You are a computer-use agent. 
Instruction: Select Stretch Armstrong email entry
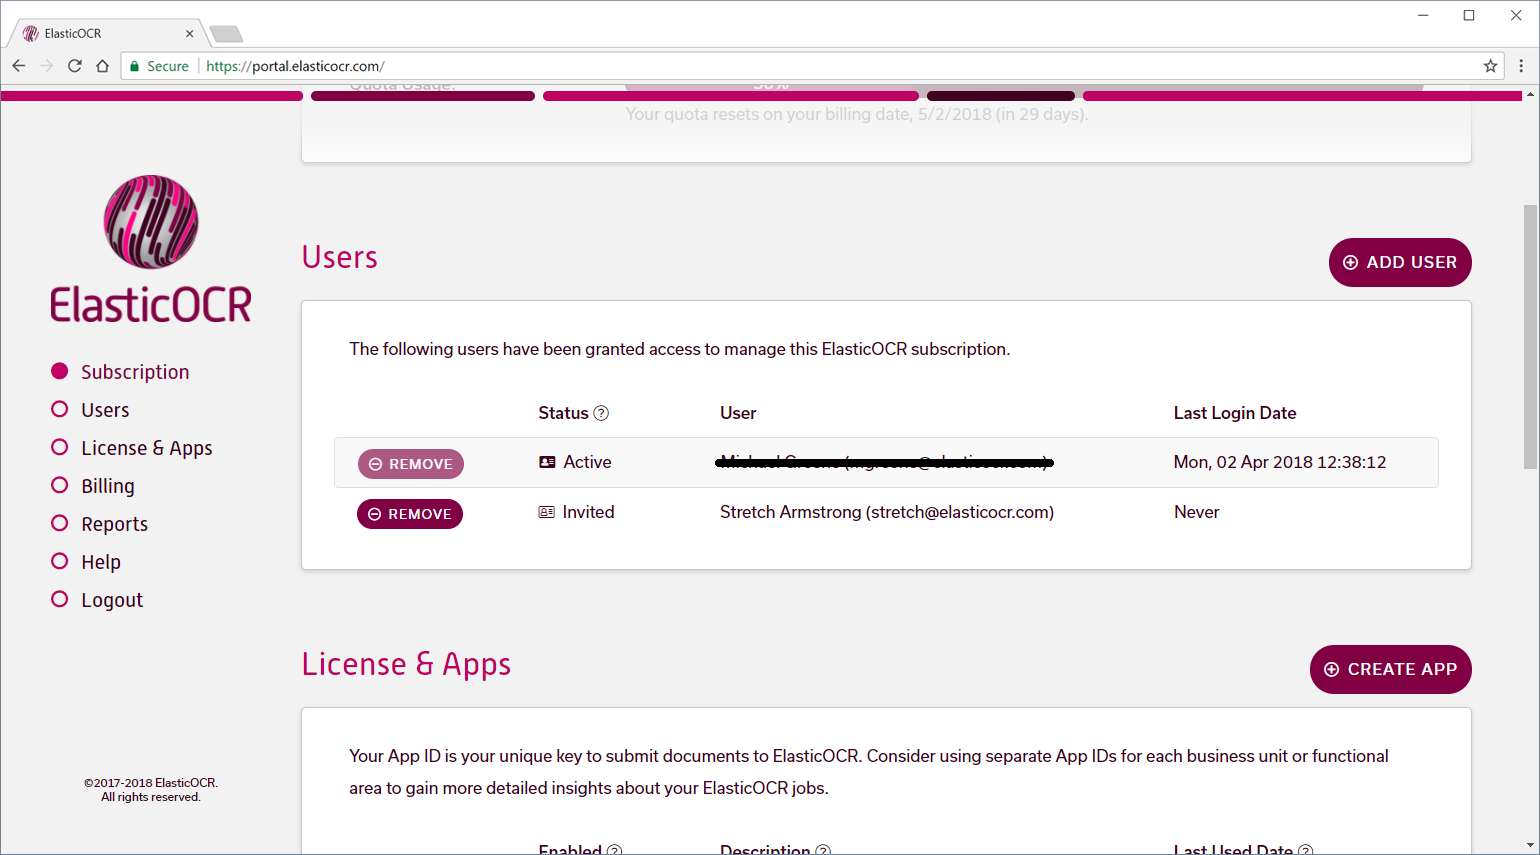pyautogui.click(x=887, y=512)
